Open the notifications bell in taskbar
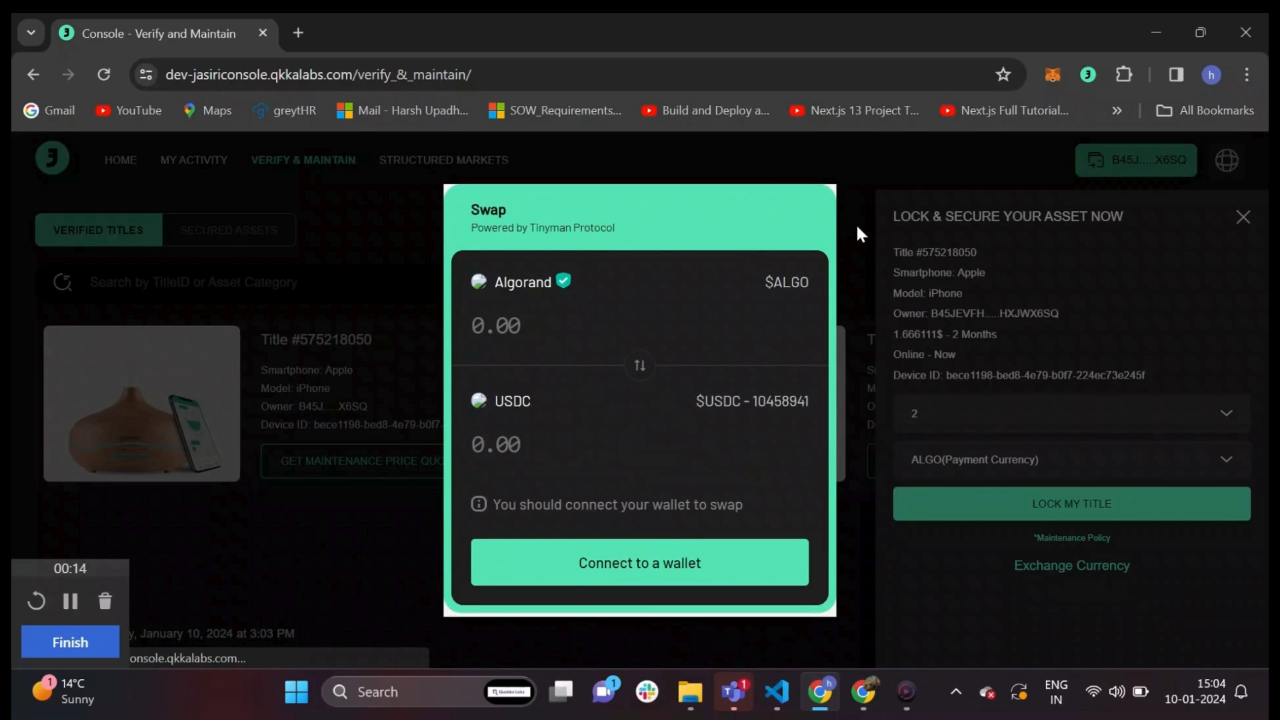 pyautogui.click(x=1241, y=691)
